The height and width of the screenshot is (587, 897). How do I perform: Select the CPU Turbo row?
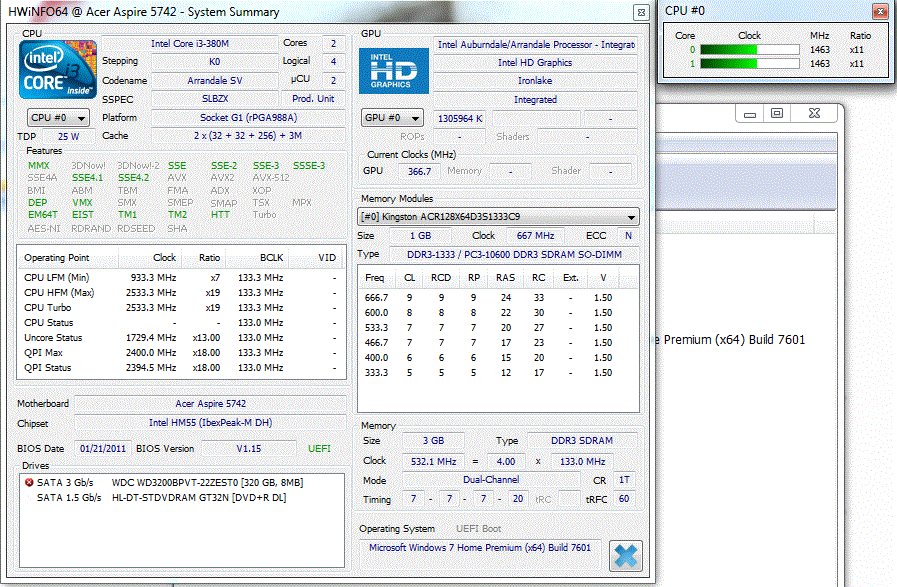click(x=181, y=307)
